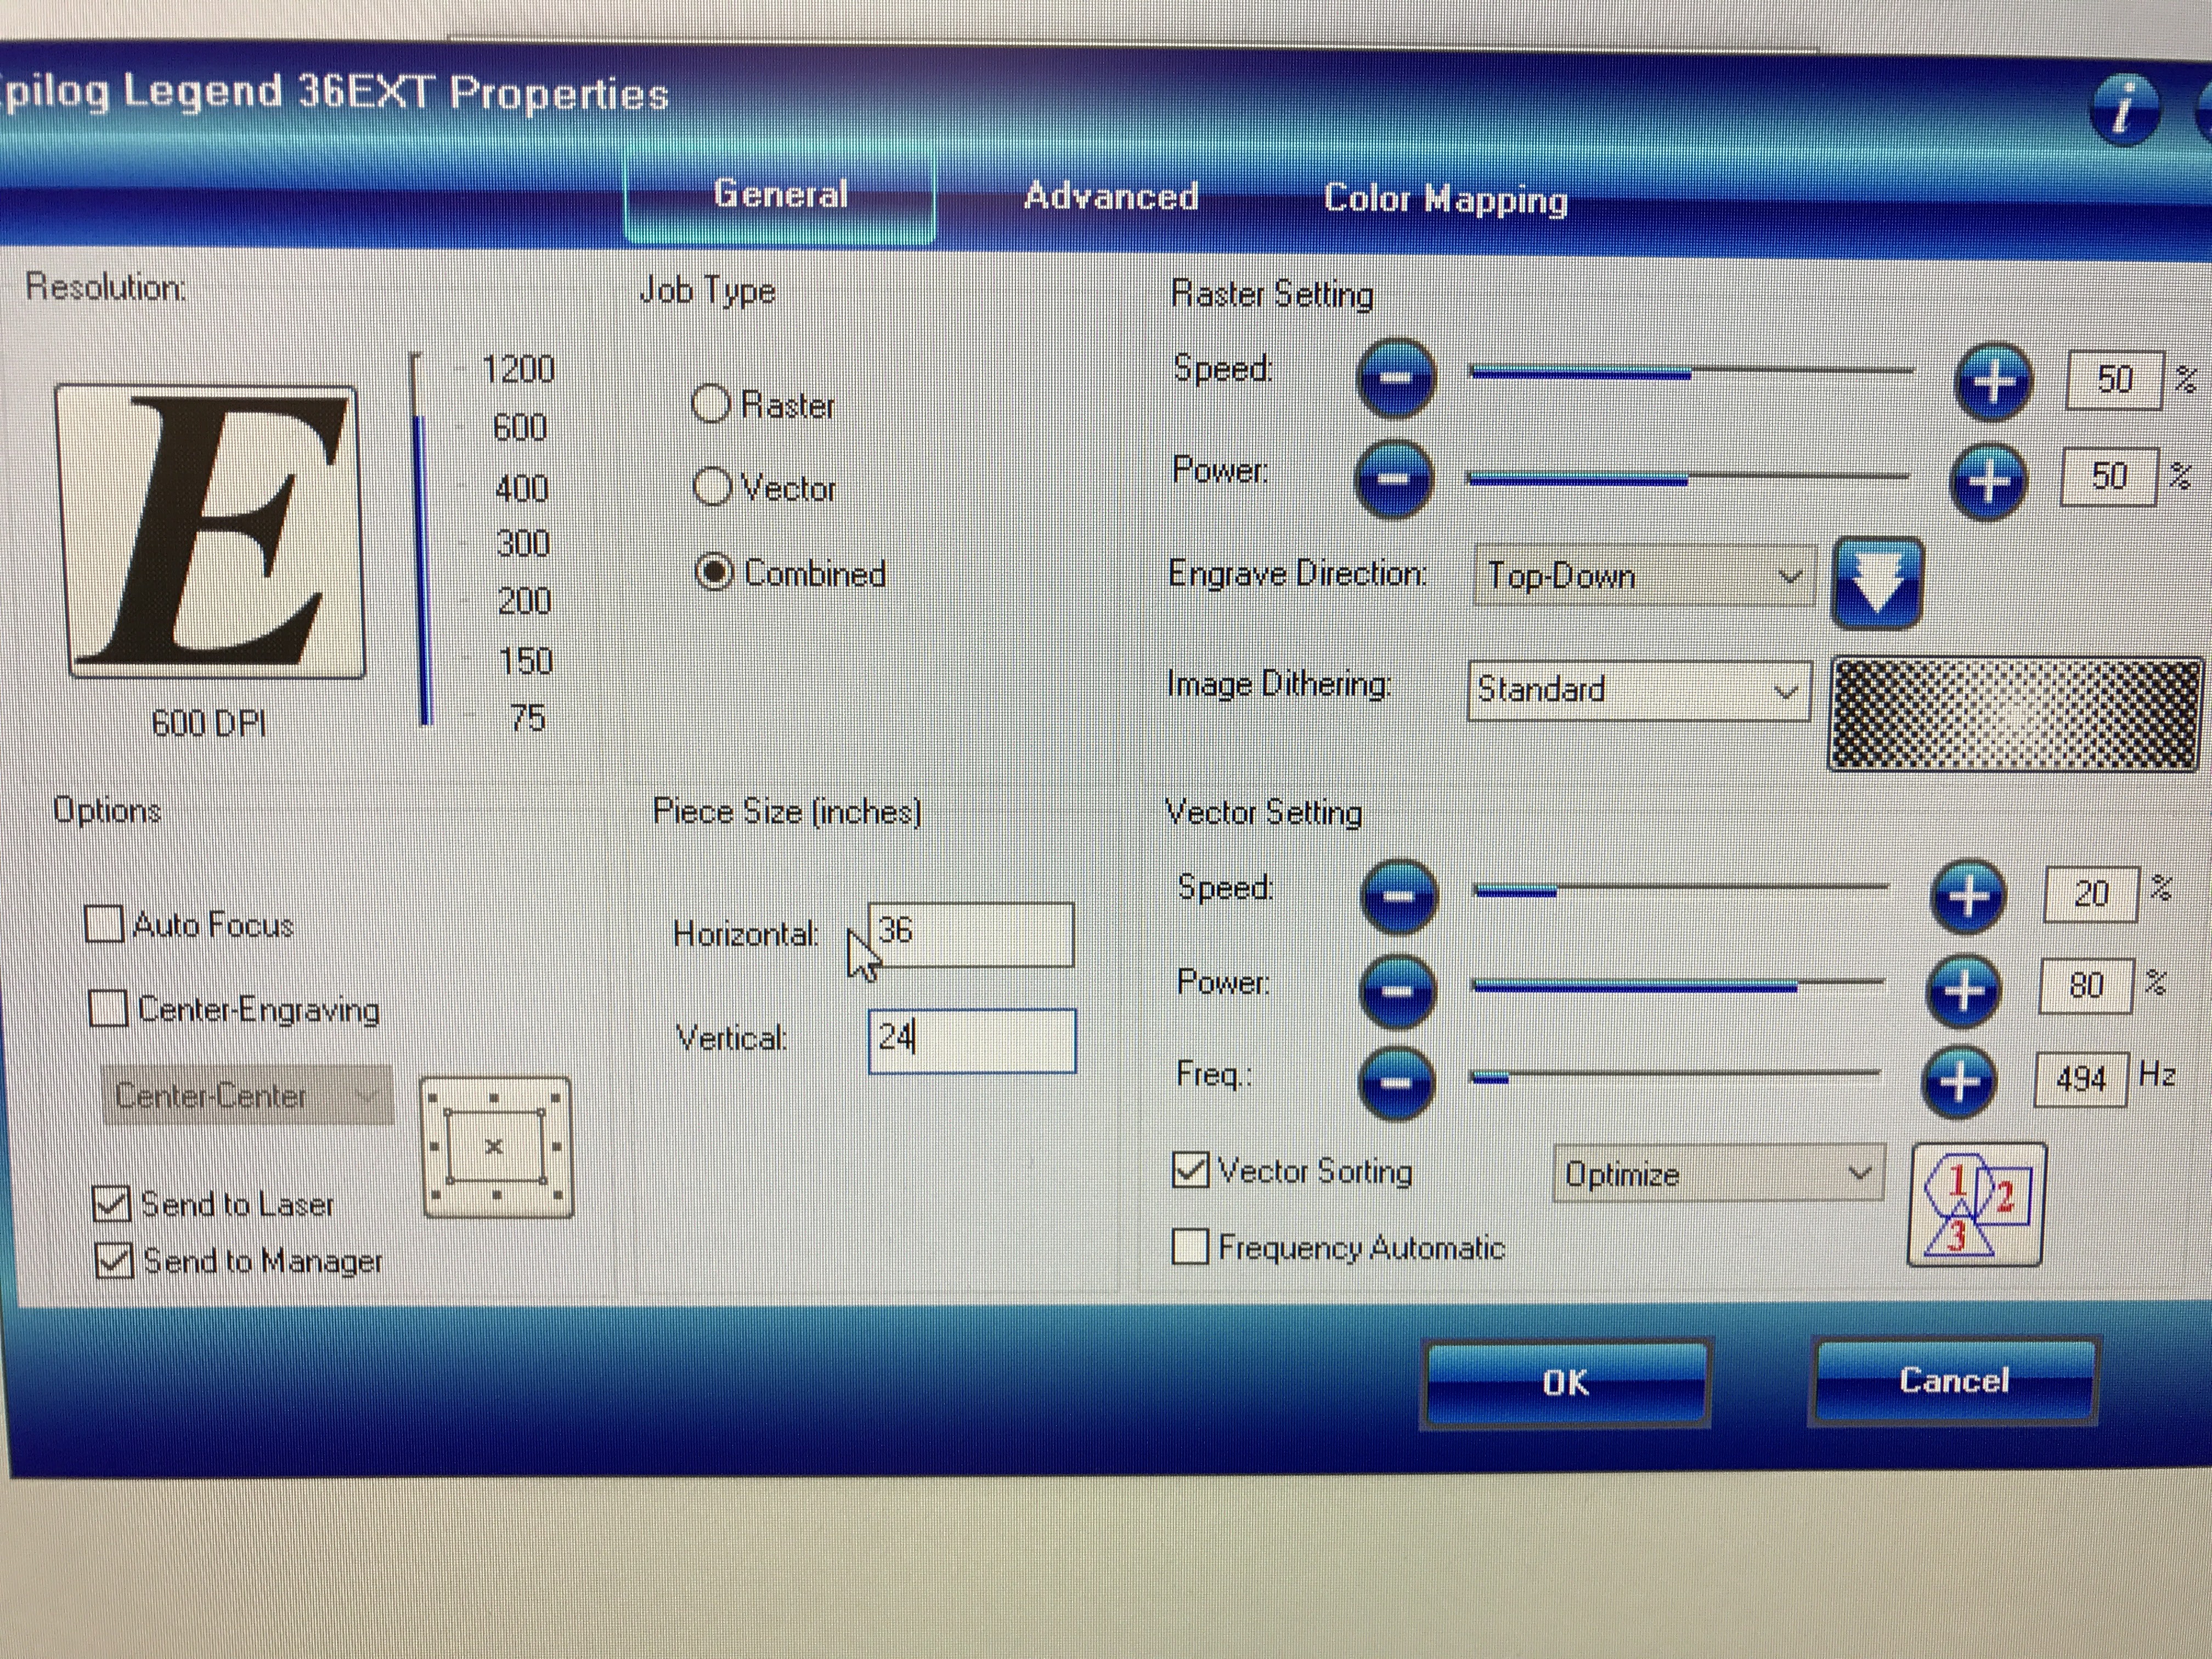Increase vector power with plus button
The width and height of the screenshot is (2212, 1659).
point(1964,991)
